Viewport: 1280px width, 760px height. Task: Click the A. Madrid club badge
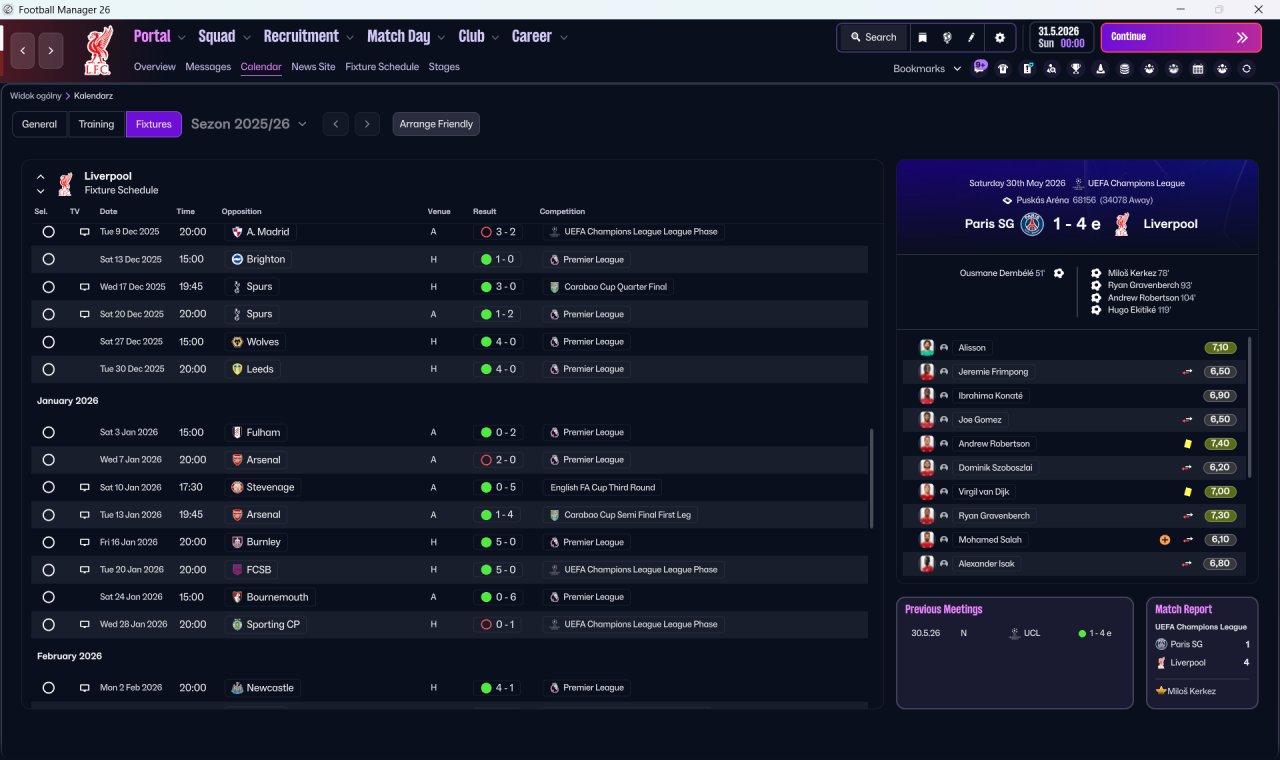[x=237, y=232]
